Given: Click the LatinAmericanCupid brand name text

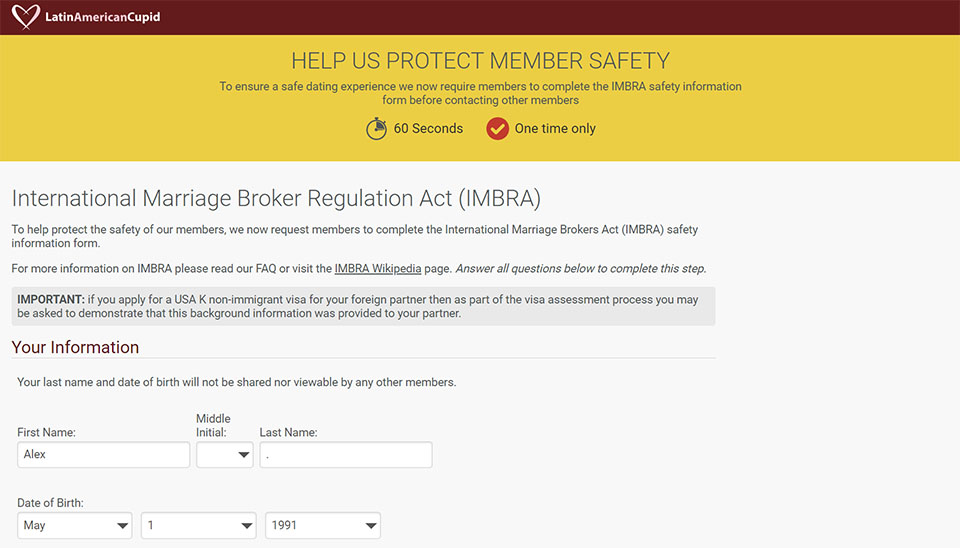Looking at the screenshot, I should click(103, 17).
